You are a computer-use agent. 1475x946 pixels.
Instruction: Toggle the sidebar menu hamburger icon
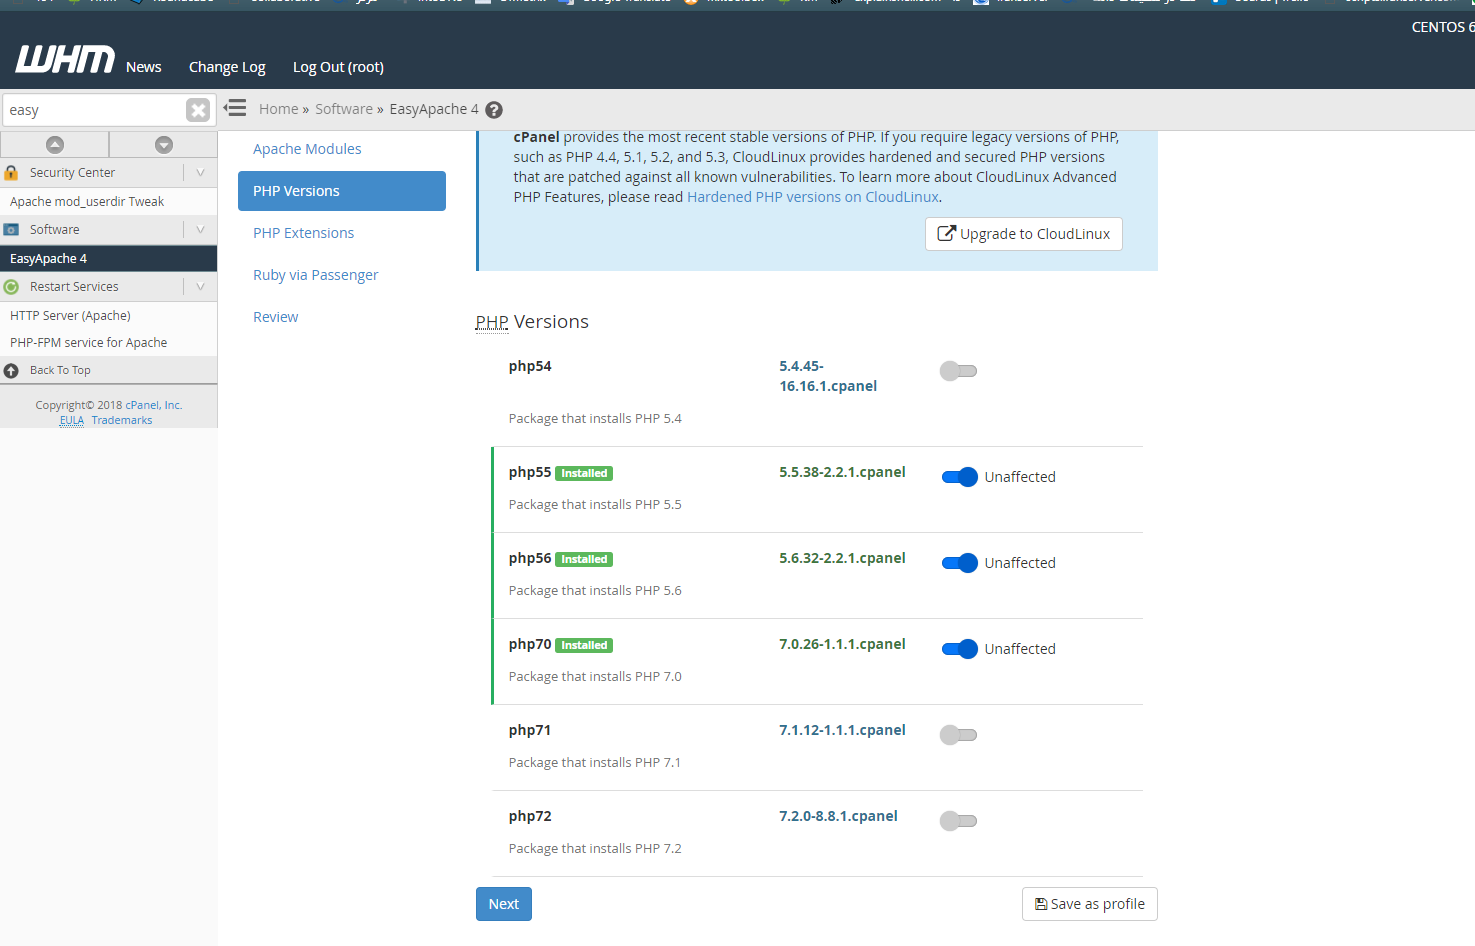235,108
